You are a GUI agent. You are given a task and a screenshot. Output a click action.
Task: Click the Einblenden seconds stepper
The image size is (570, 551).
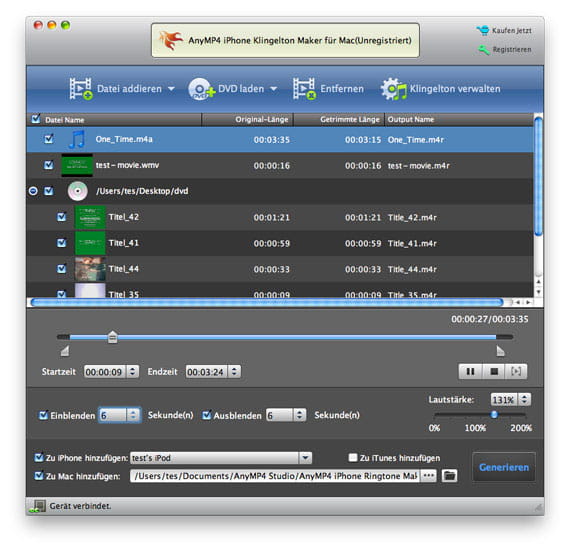pyautogui.click(x=133, y=415)
